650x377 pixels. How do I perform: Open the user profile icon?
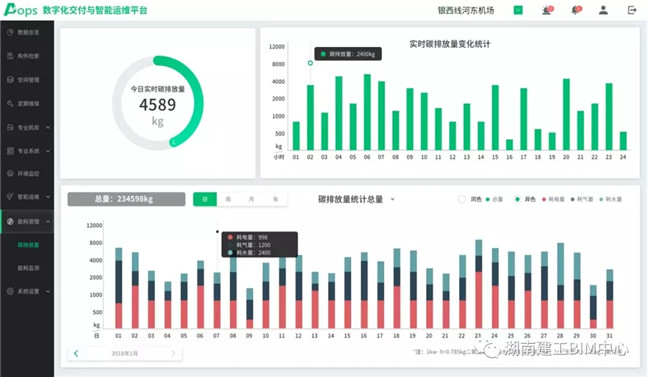pyautogui.click(x=603, y=10)
